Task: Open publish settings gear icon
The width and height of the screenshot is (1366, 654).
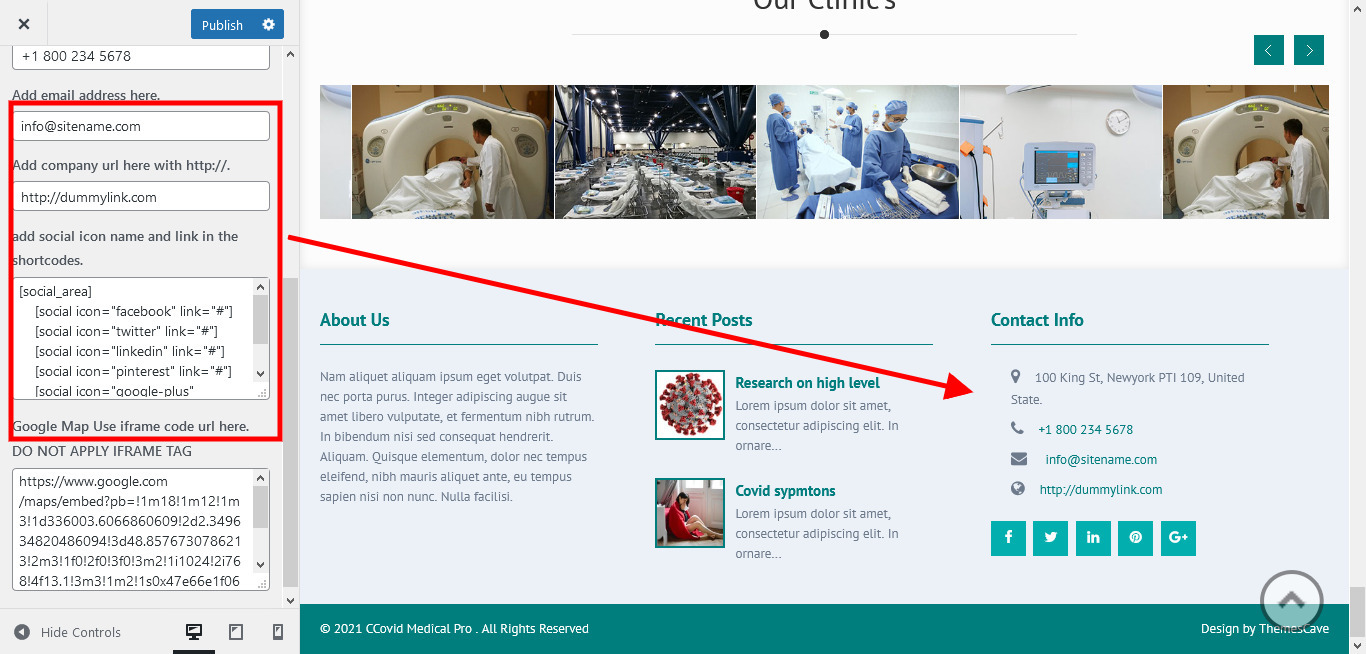Action: tap(268, 25)
